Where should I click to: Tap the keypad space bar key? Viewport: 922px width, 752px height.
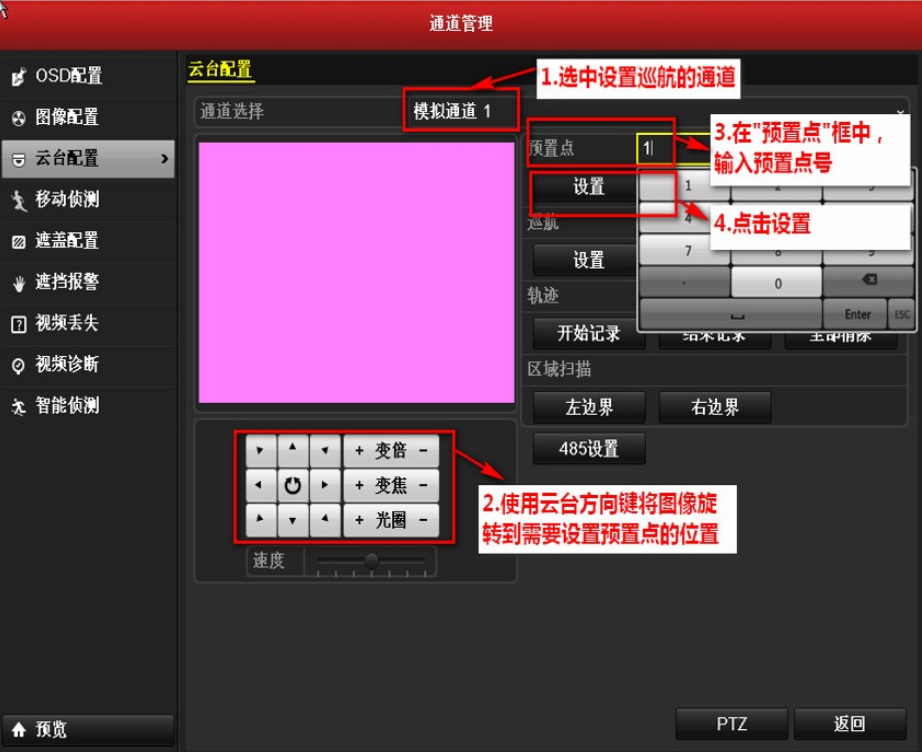(x=731, y=315)
